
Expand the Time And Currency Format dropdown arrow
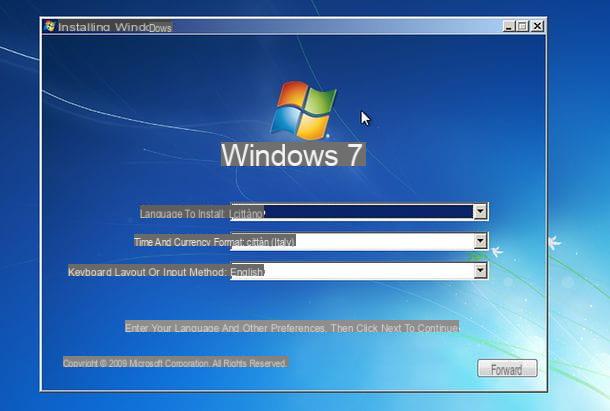(x=480, y=241)
